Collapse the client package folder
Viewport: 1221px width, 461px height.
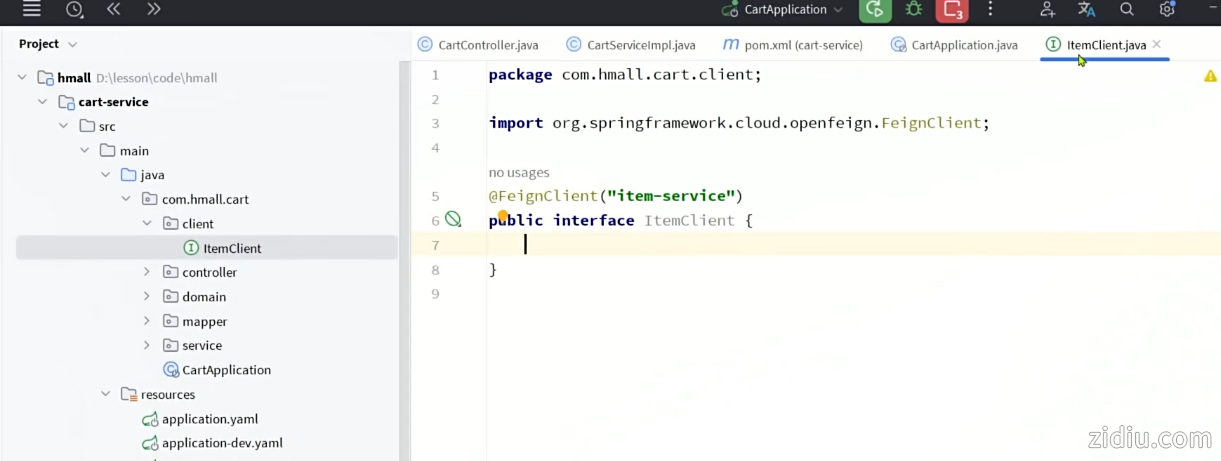(x=147, y=224)
